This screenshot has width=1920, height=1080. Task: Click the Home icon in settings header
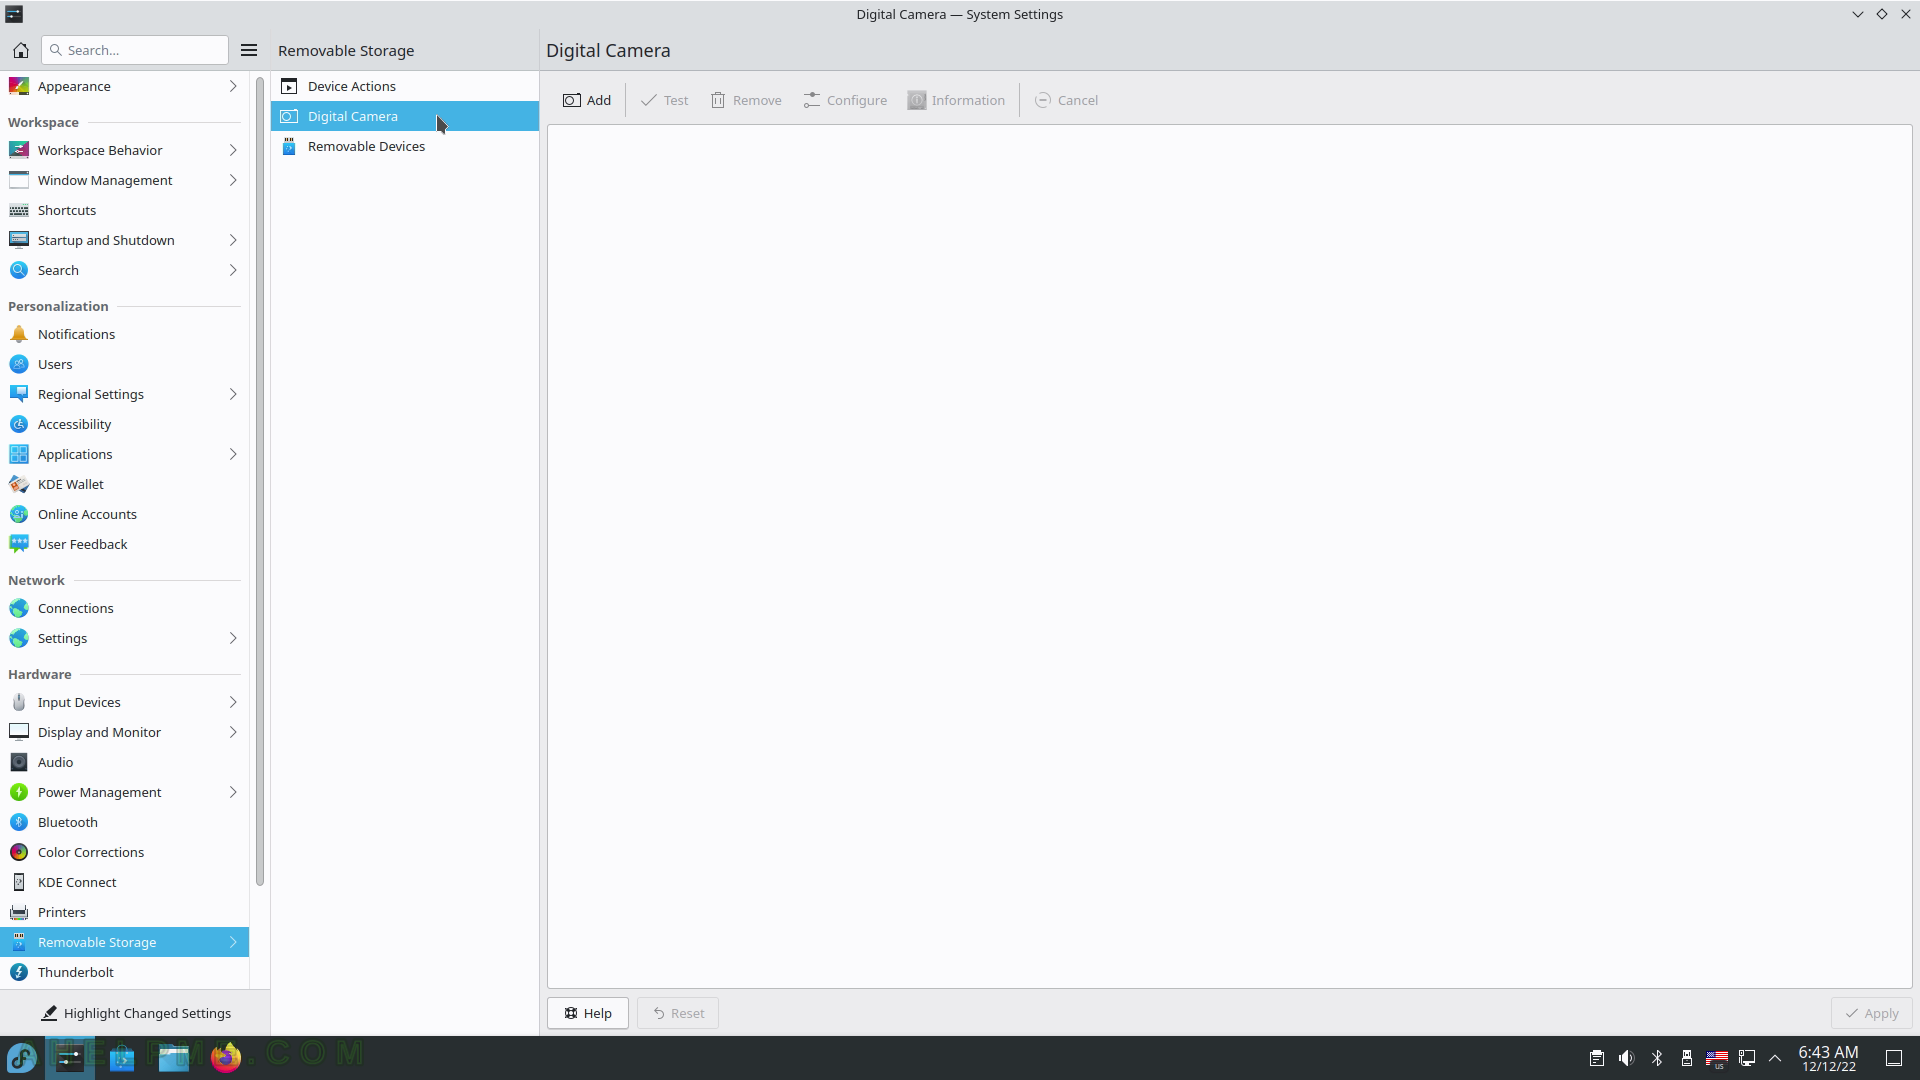point(20,50)
